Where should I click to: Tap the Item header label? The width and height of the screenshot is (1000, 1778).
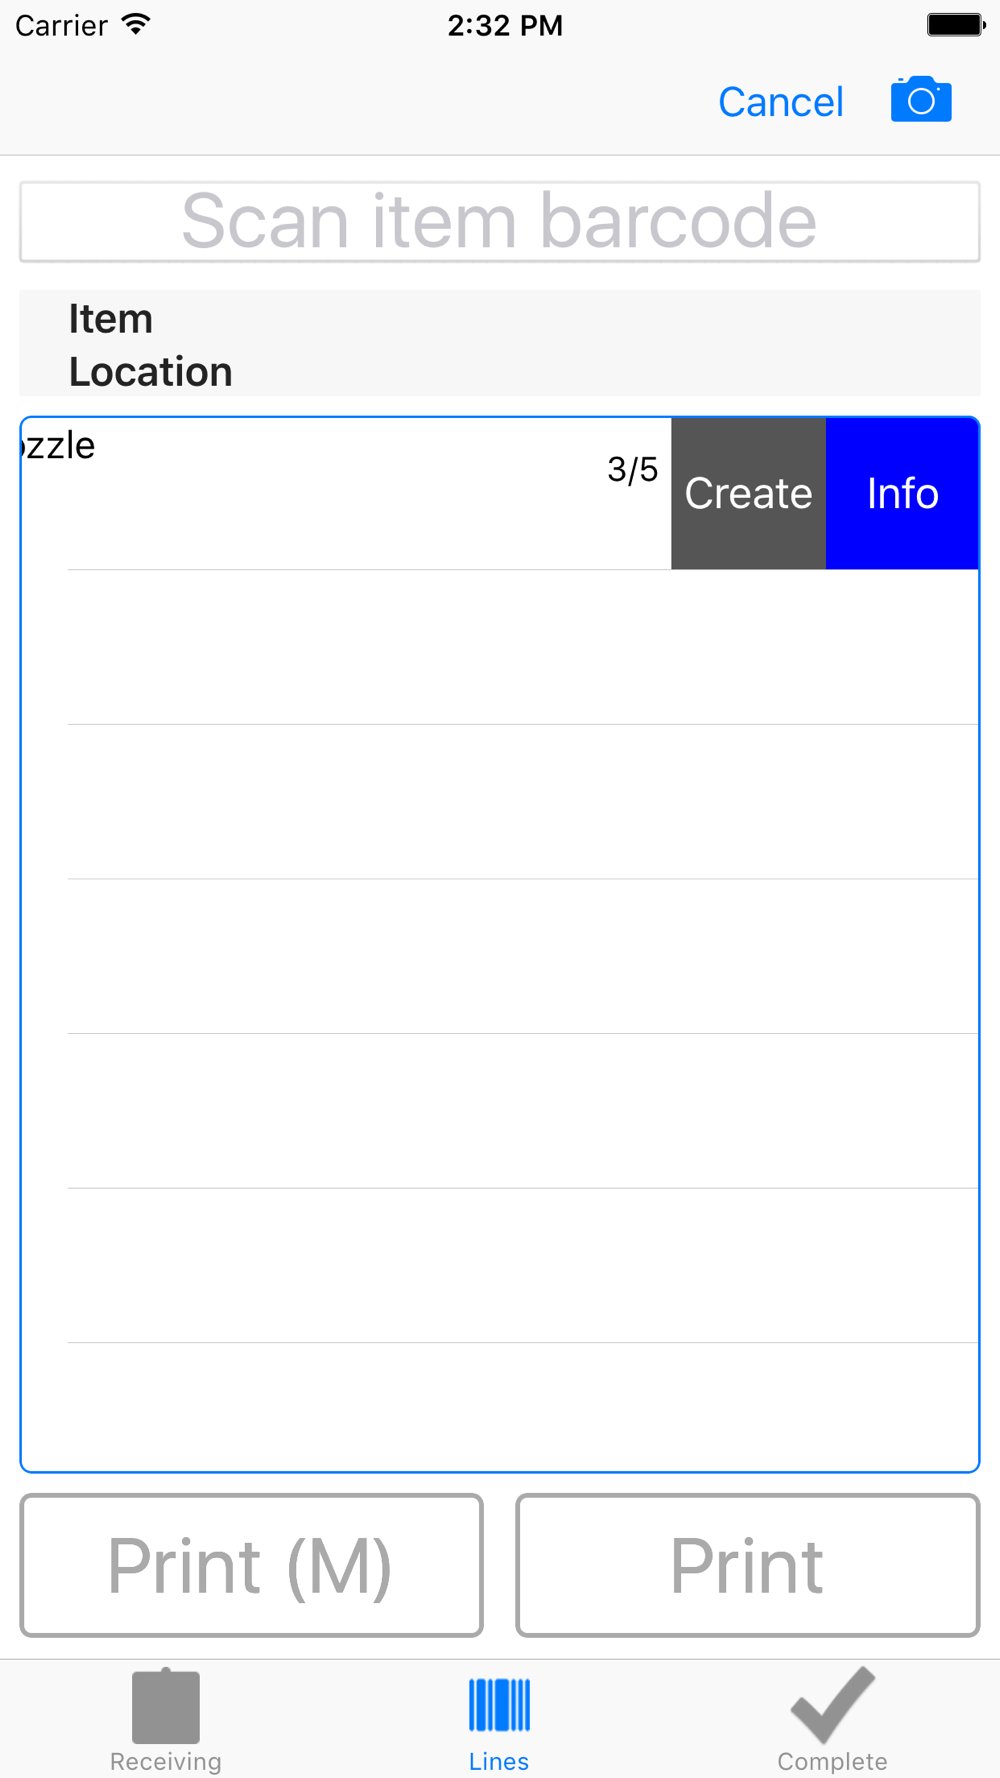[111, 319]
